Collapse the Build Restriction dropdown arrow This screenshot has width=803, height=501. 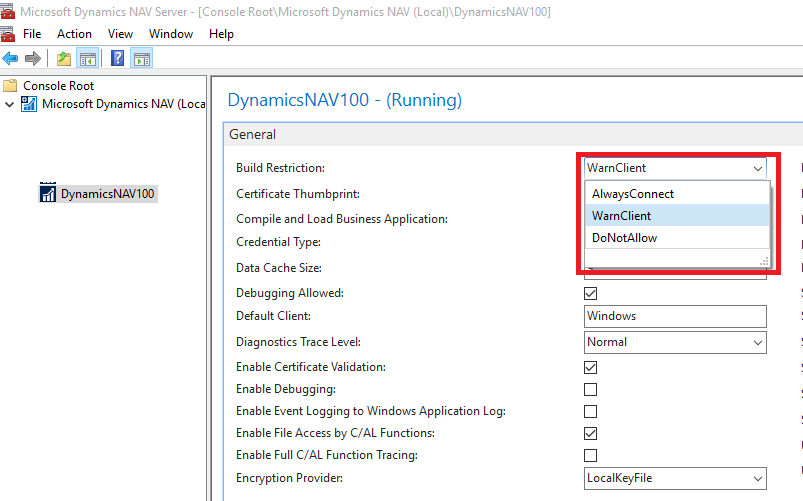click(758, 169)
